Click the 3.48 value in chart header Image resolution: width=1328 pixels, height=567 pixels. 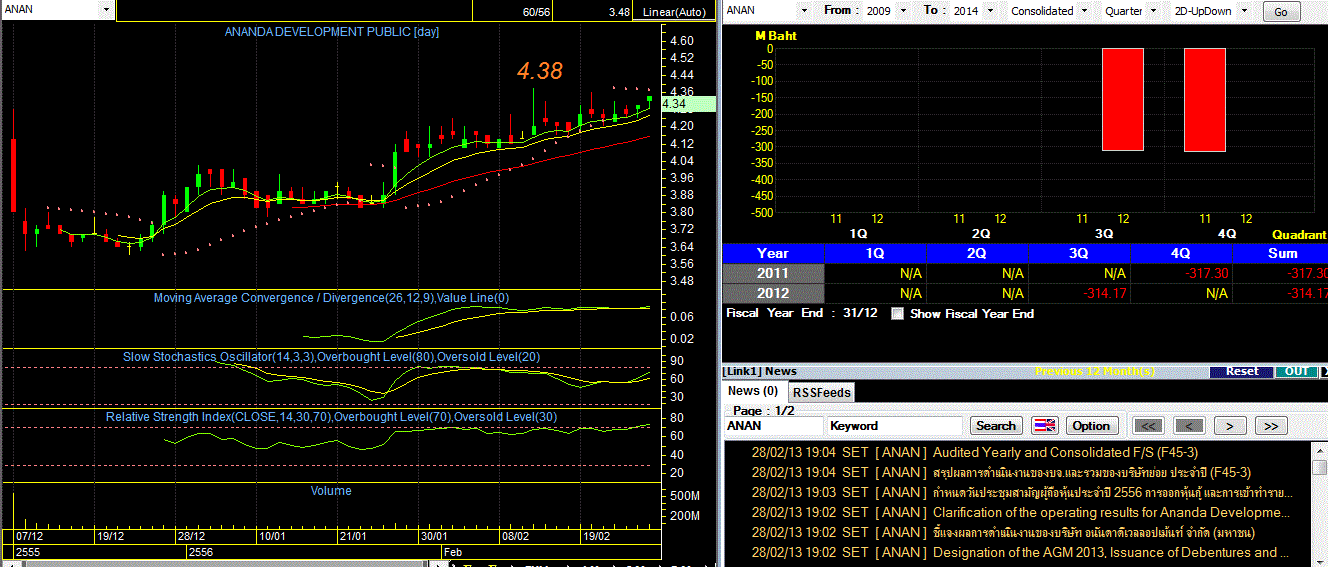[619, 12]
